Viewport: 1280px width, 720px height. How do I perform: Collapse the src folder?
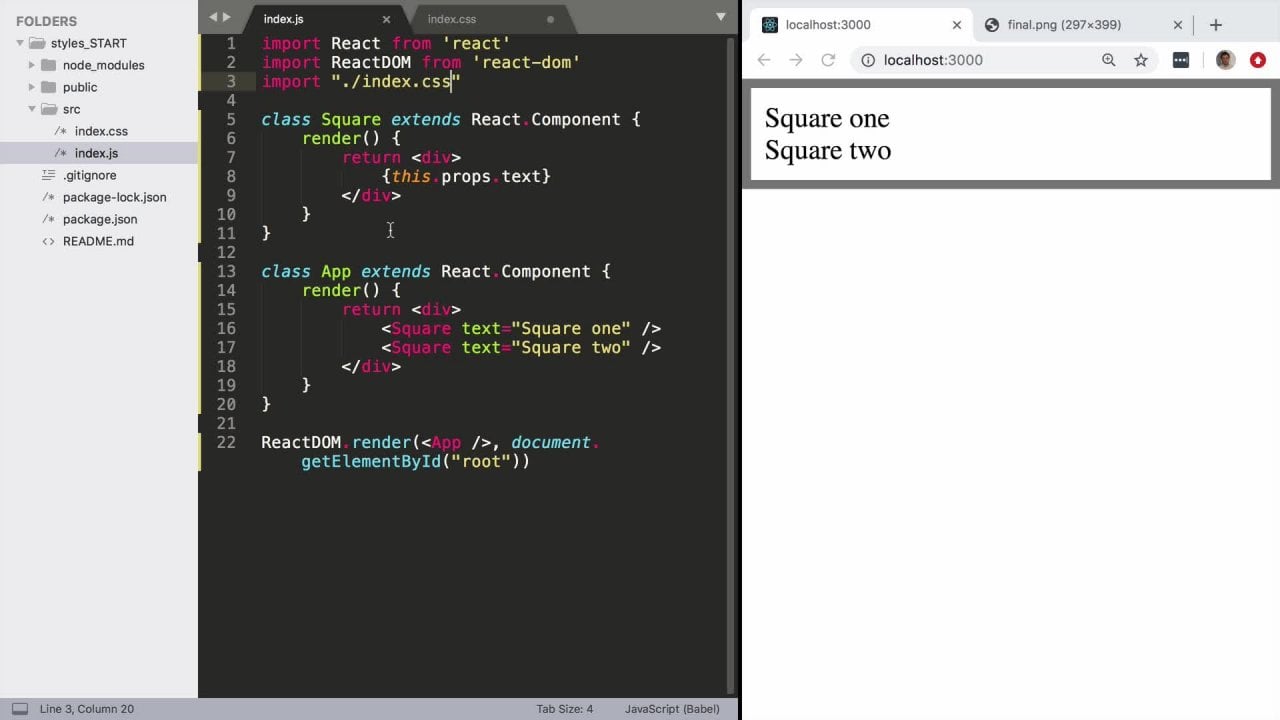click(32, 109)
